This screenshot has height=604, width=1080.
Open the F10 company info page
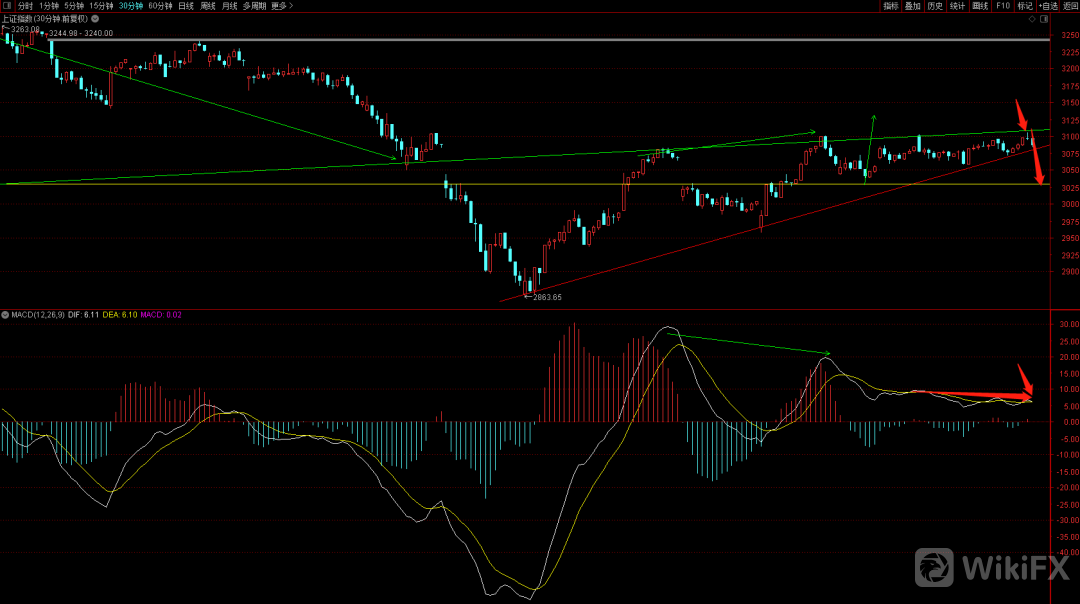tap(1003, 6)
